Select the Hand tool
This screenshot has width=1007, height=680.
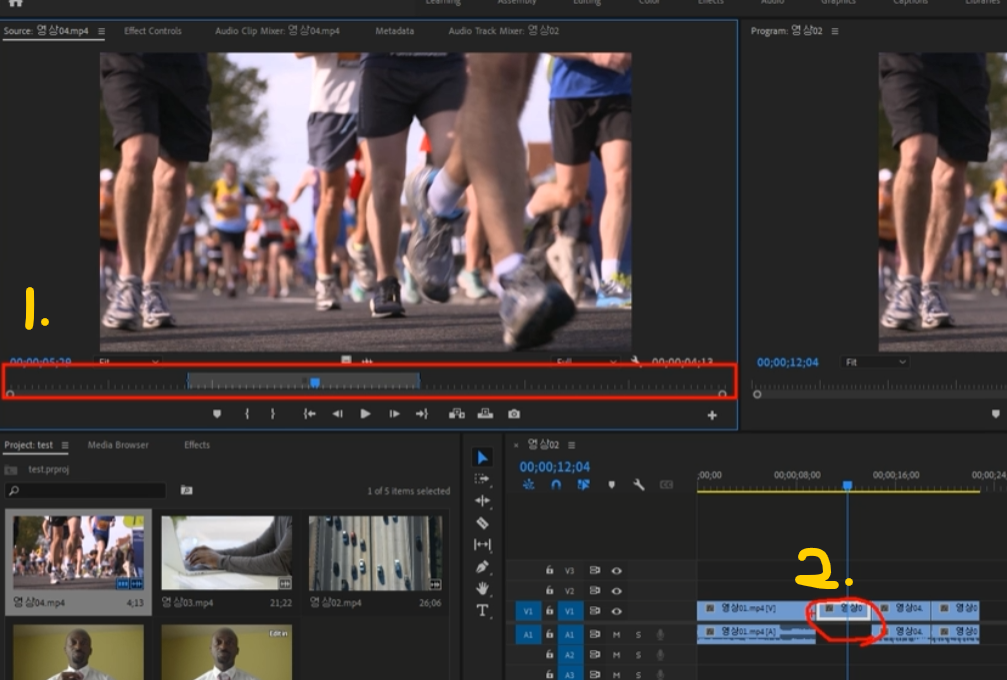click(x=482, y=588)
